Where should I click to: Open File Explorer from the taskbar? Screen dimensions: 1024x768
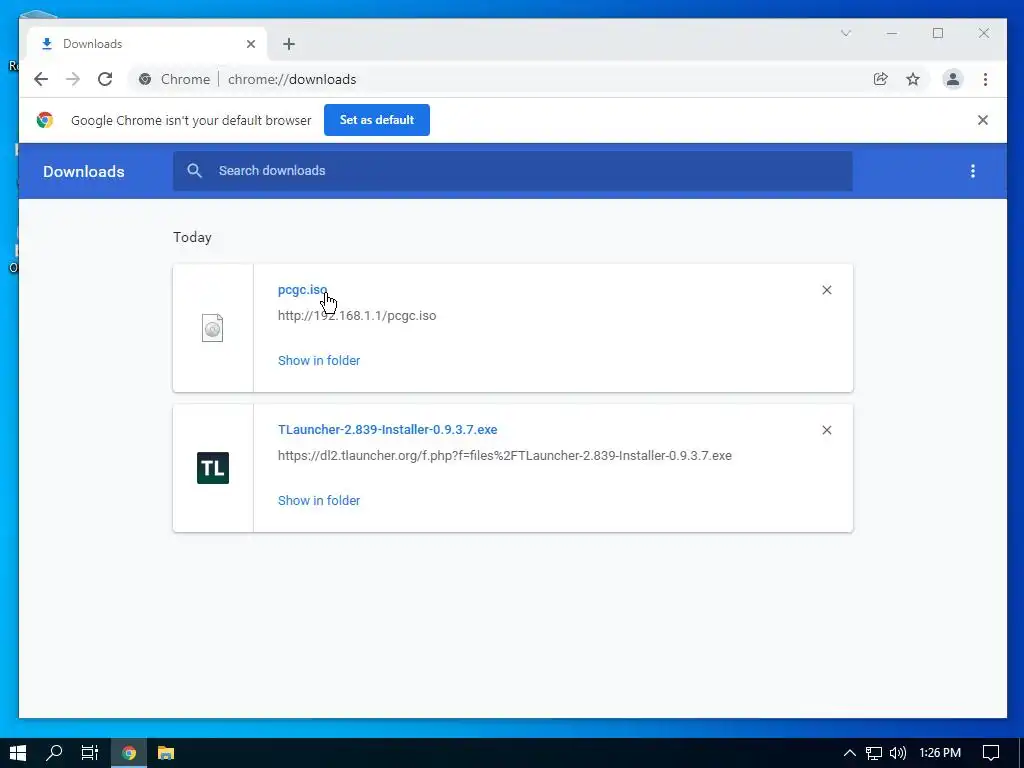click(166, 753)
